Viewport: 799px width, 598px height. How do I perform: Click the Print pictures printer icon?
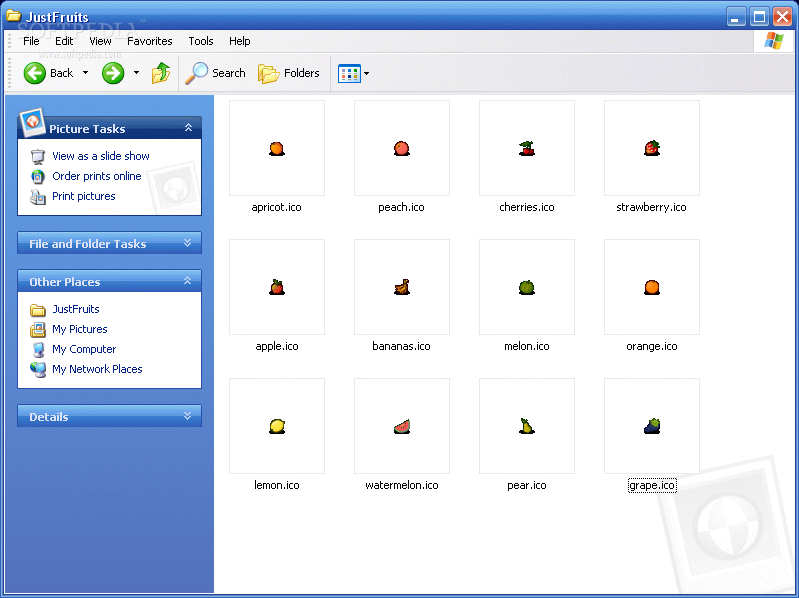pyautogui.click(x=38, y=197)
